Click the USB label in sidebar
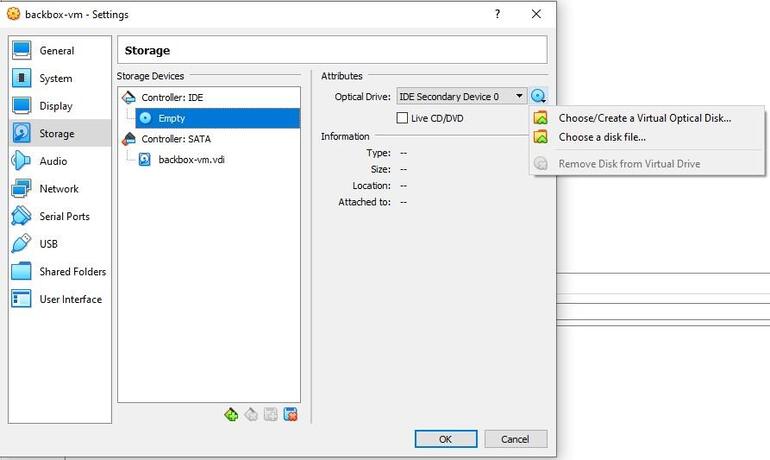770x460 pixels. (49, 244)
